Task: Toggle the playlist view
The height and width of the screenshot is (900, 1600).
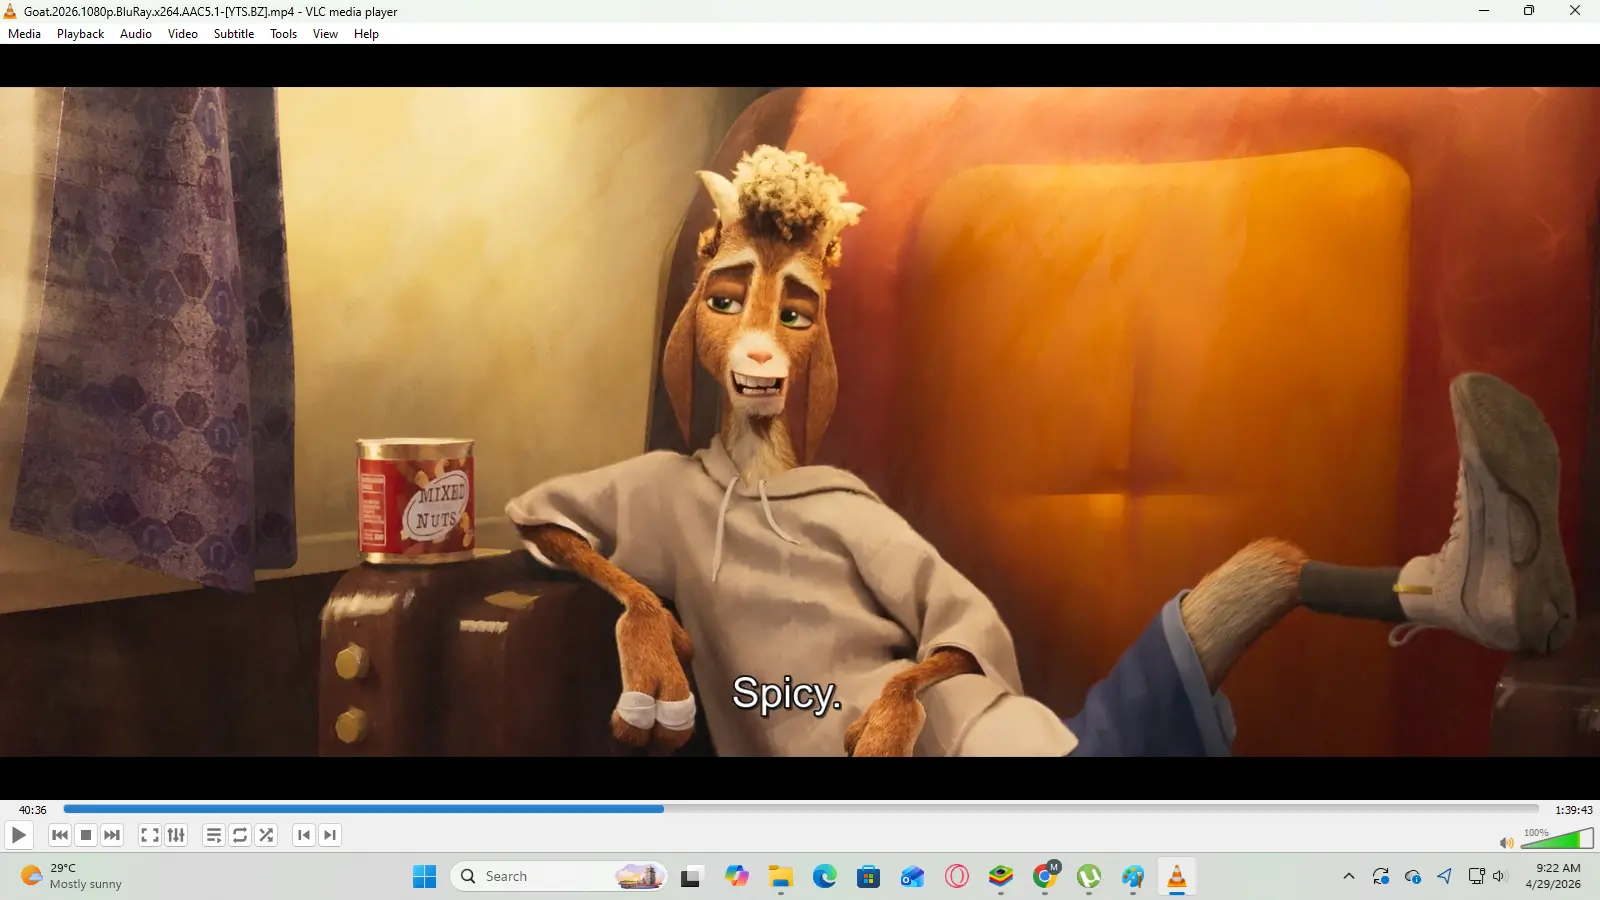Action: point(214,835)
